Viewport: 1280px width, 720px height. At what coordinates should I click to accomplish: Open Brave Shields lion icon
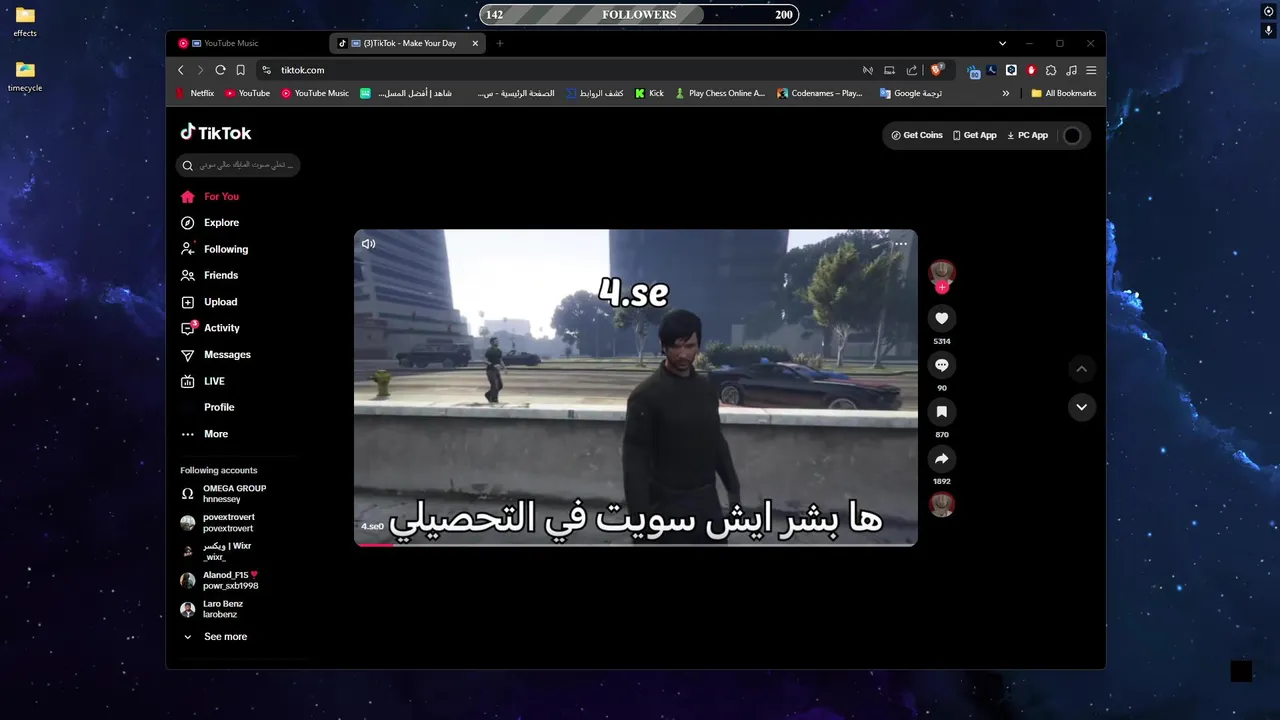[x=938, y=70]
